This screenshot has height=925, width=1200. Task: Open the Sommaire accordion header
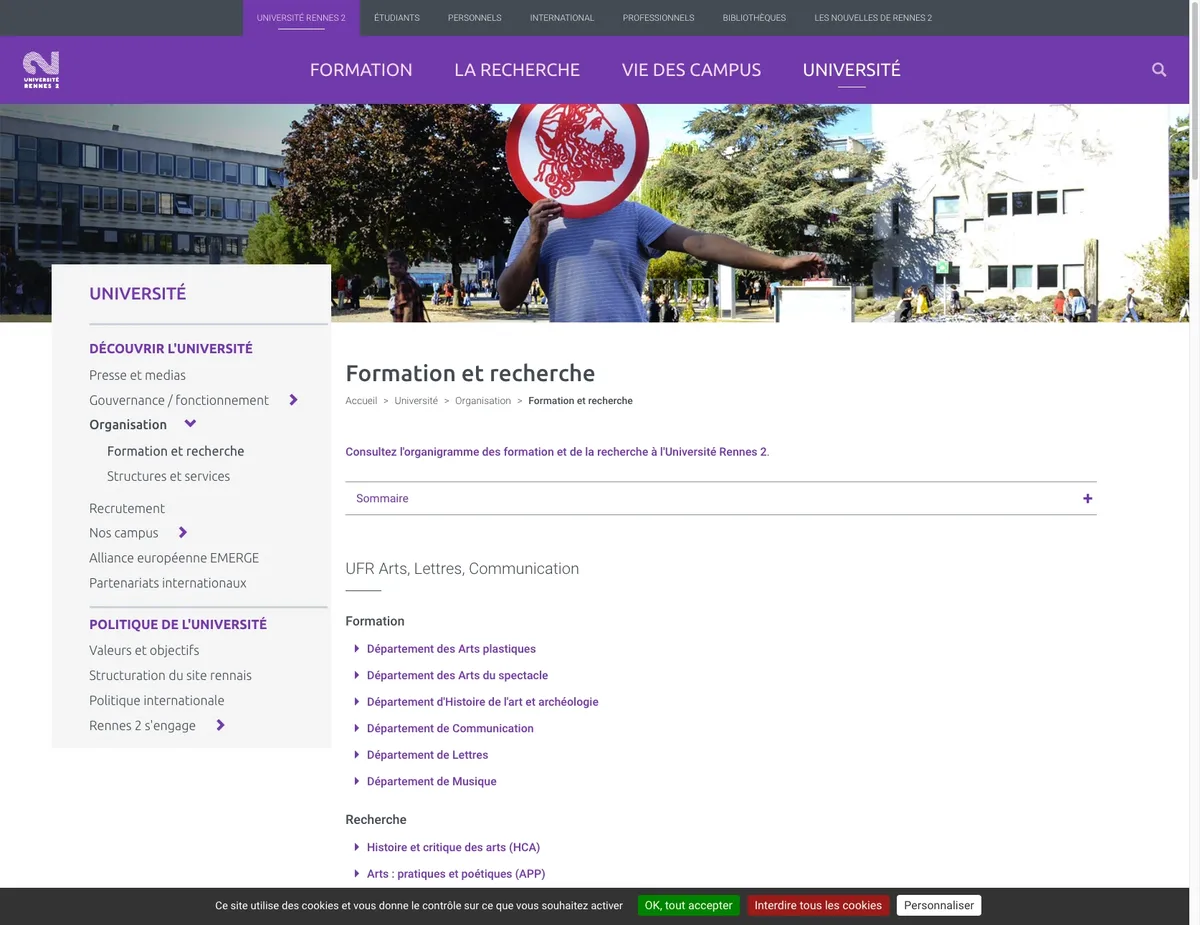(x=721, y=498)
